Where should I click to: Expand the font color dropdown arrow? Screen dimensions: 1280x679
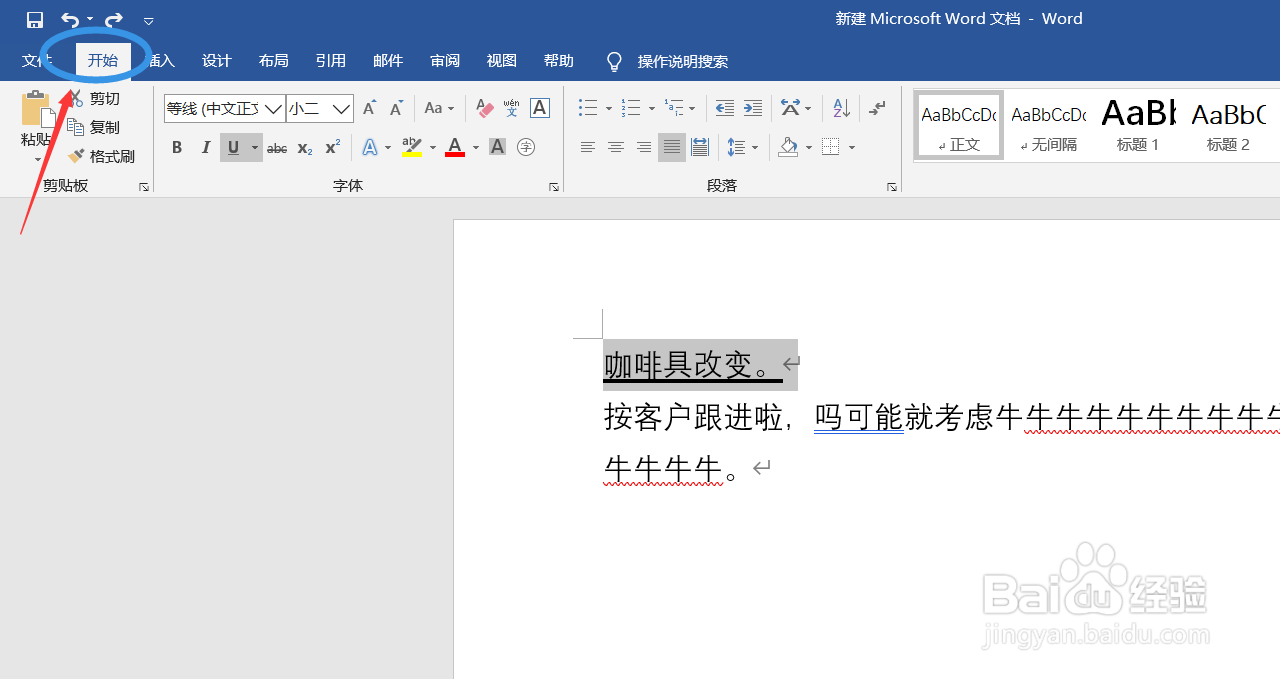click(475, 147)
